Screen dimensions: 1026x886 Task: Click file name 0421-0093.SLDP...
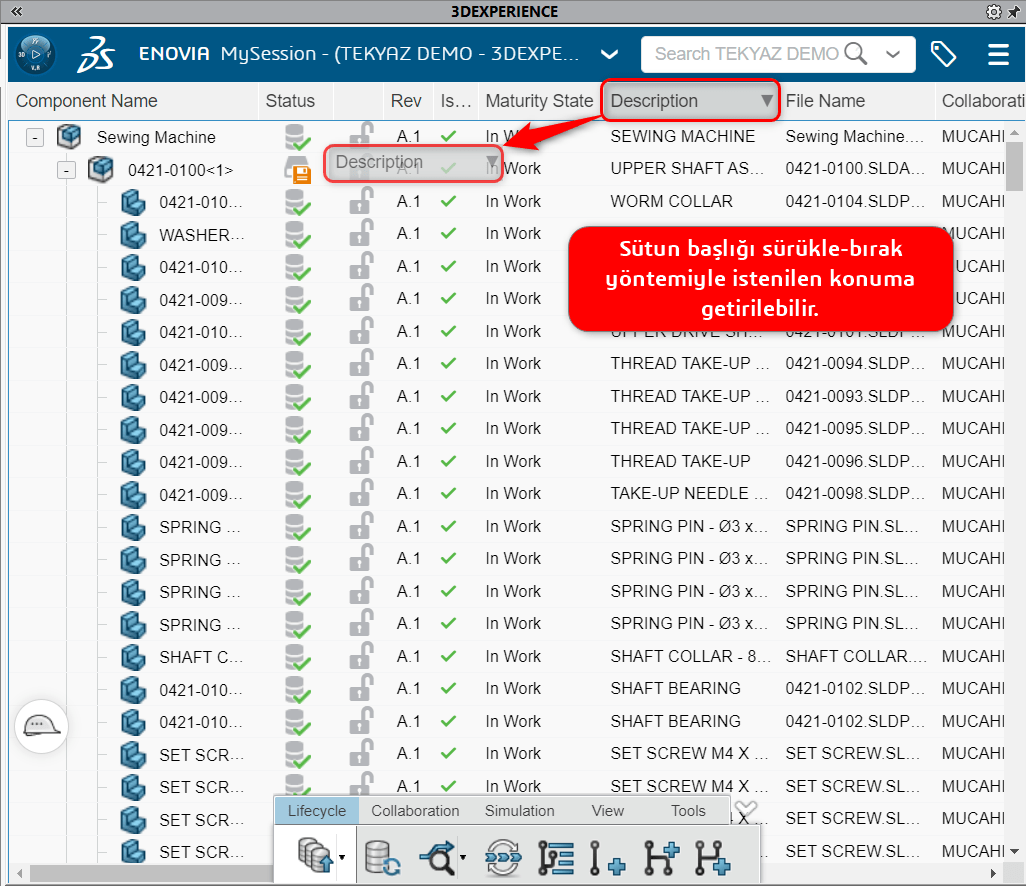coord(855,396)
